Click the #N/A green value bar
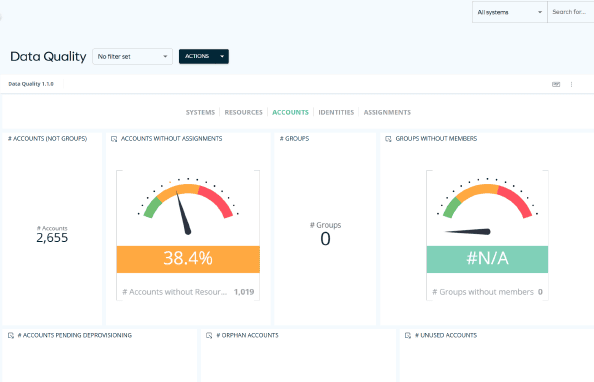 click(x=487, y=259)
